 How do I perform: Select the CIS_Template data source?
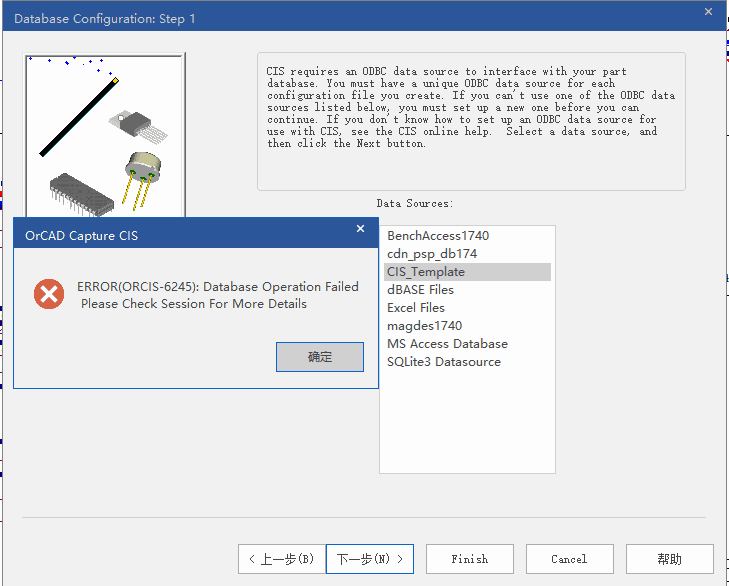tap(467, 272)
